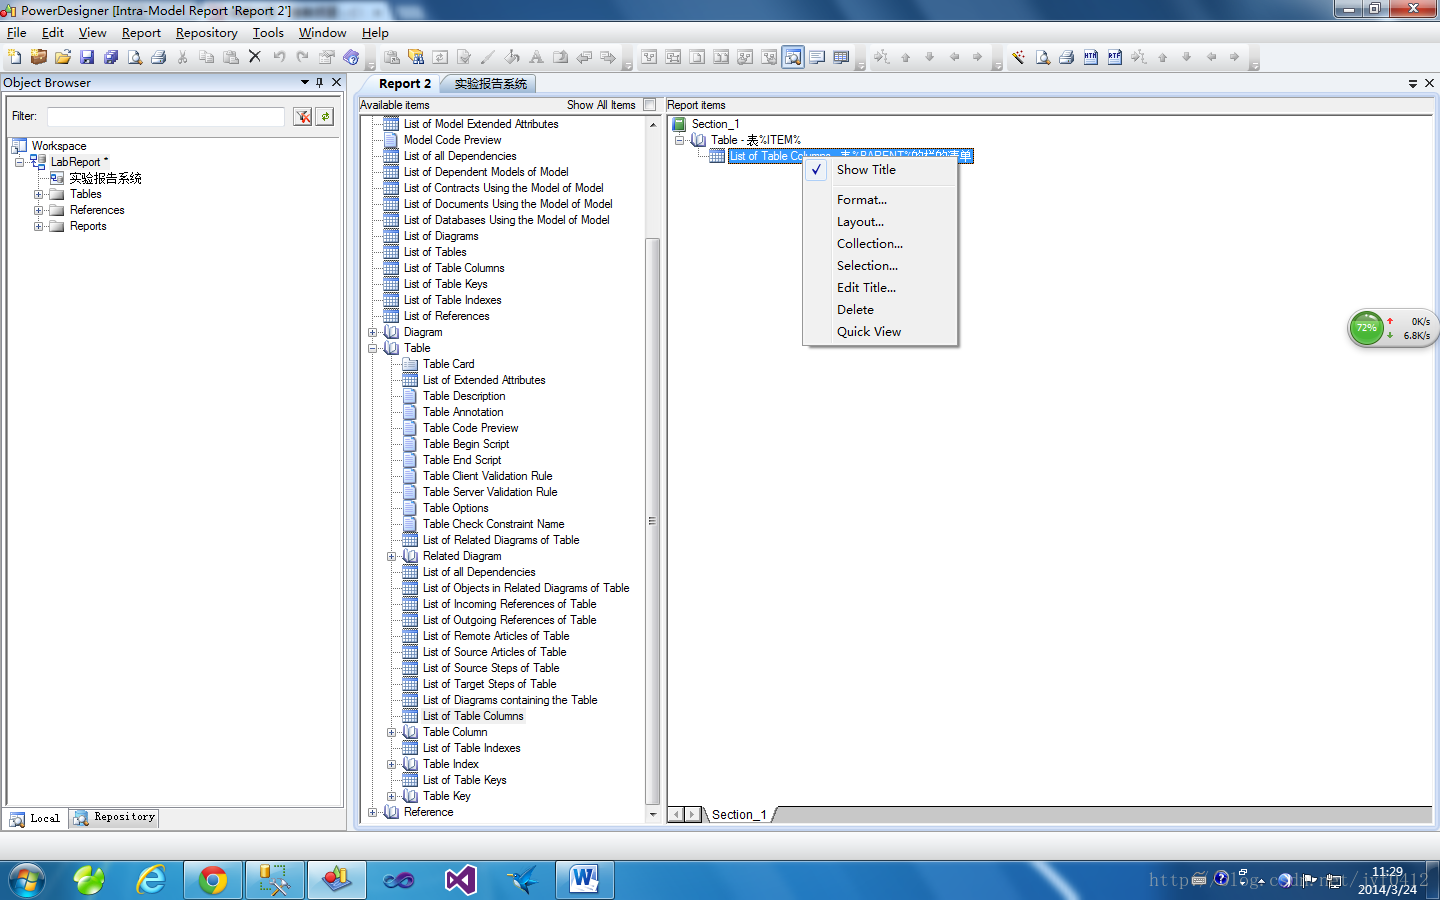Expand the Table Column node
This screenshot has width=1440, height=900.
(392, 732)
